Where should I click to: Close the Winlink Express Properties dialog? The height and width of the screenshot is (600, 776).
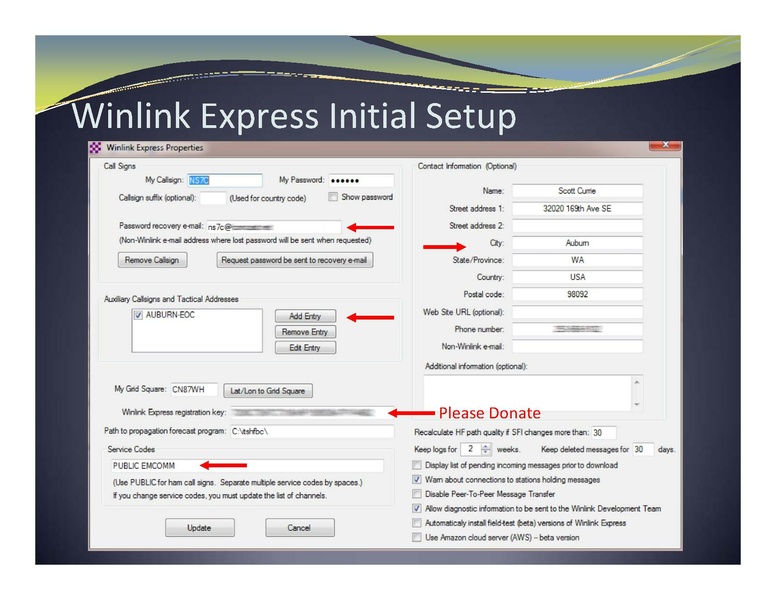pos(665,145)
